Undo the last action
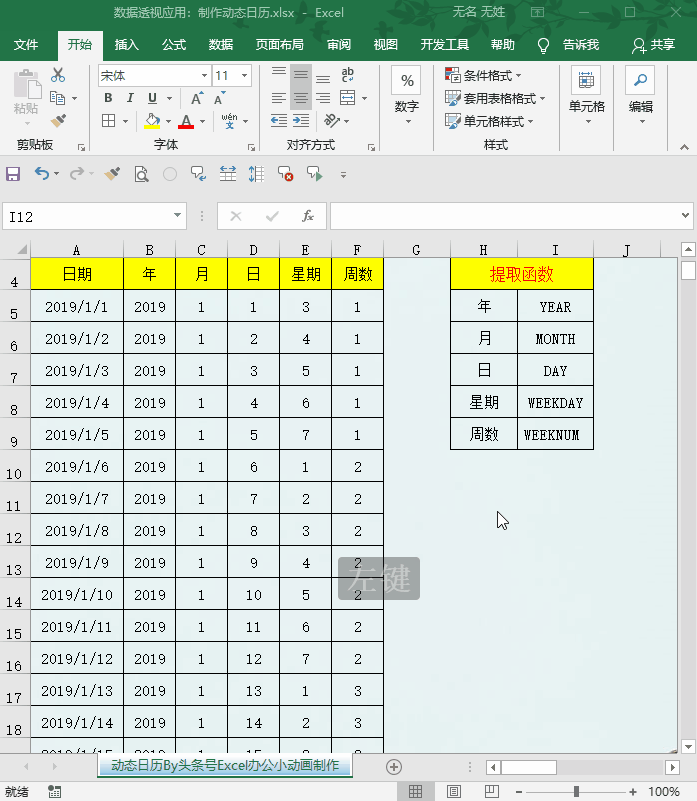The height and width of the screenshot is (801, 697). 42,174
